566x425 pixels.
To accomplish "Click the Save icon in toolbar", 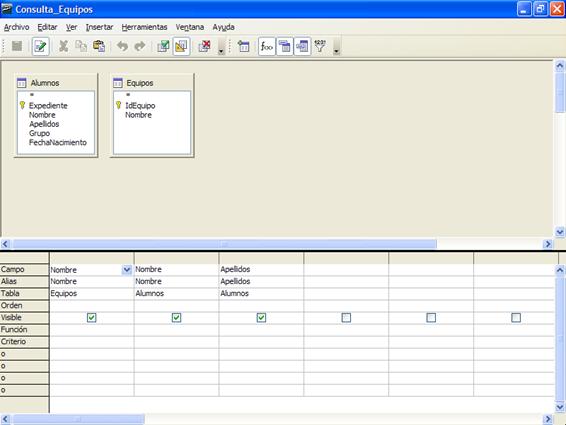I will (17, 46).
